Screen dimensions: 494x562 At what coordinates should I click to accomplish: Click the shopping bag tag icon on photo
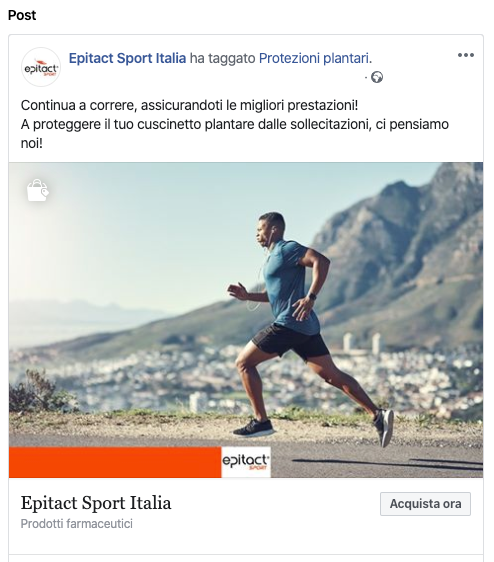(38, 190)
